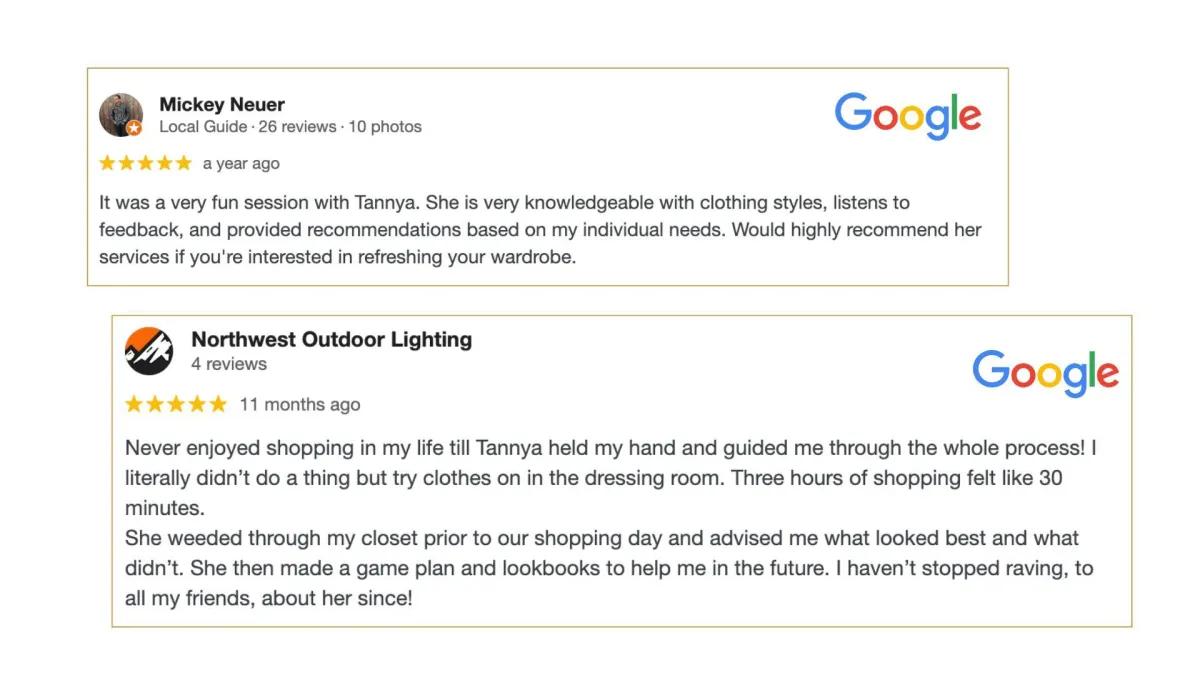Click the Northwest Outdoor Lighting mountain logo
Screen dimensions: 1200x675
149,351
